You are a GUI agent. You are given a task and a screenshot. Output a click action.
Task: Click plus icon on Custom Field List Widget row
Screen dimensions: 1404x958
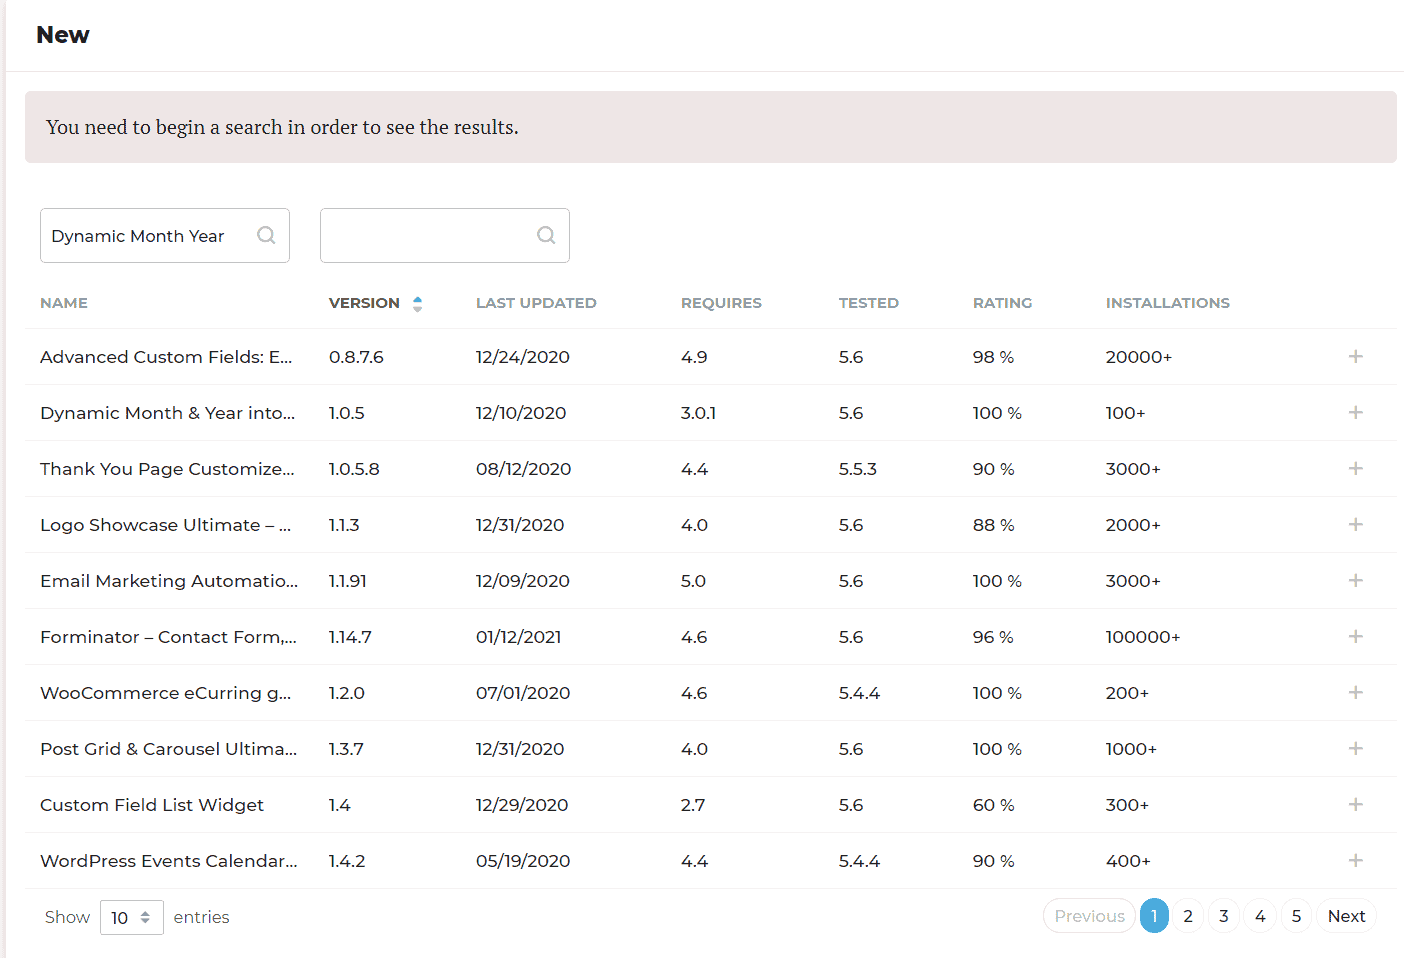1355,805
